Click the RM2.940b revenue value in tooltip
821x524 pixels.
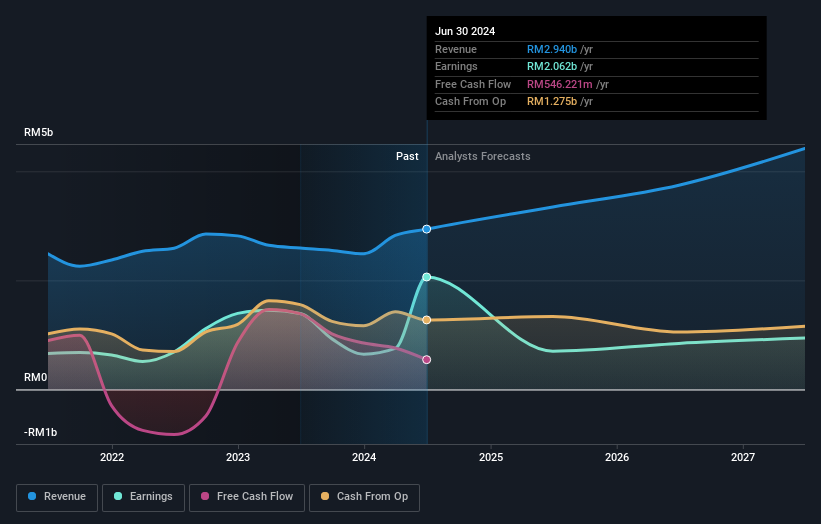[x=552, y=49]
